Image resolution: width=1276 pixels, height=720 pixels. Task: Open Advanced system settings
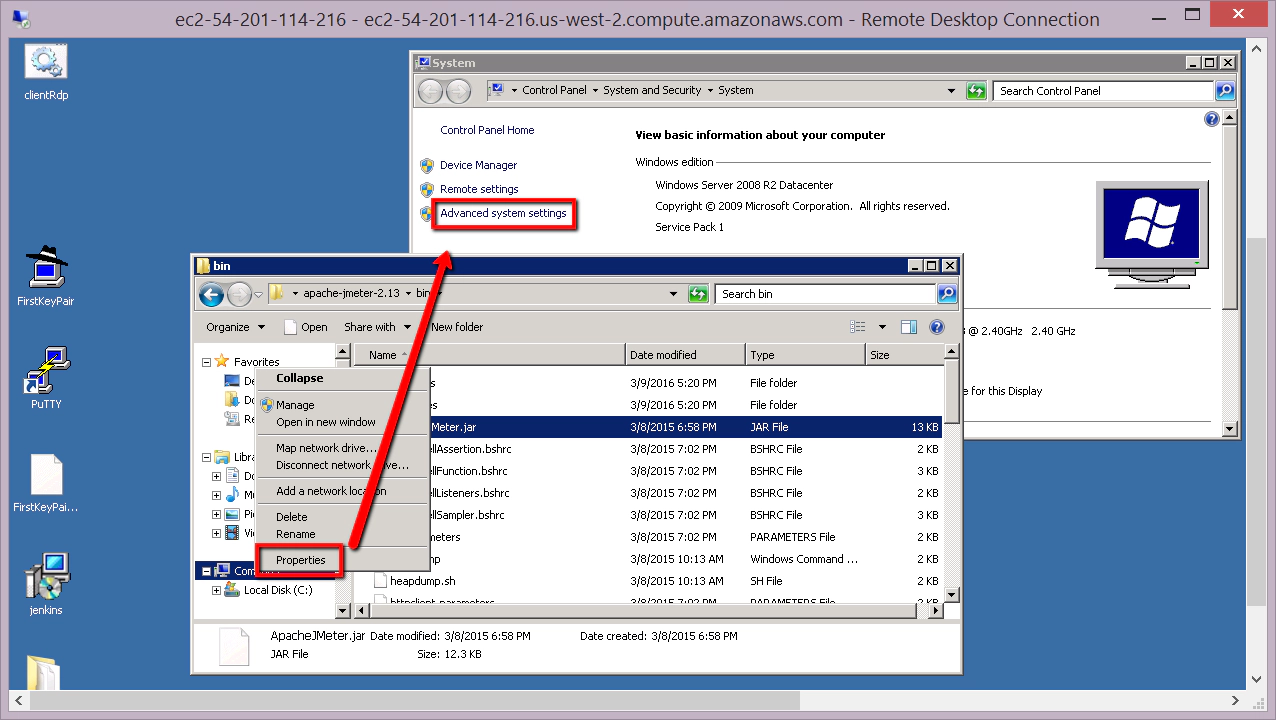[x=504, y=214]
